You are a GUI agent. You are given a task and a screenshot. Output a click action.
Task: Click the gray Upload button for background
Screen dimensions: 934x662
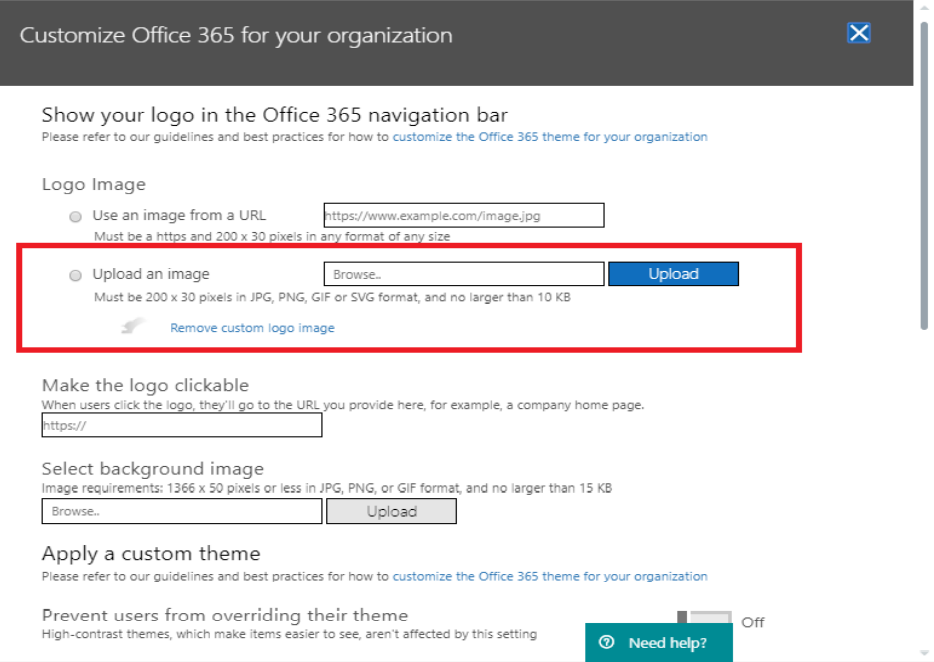391,511
